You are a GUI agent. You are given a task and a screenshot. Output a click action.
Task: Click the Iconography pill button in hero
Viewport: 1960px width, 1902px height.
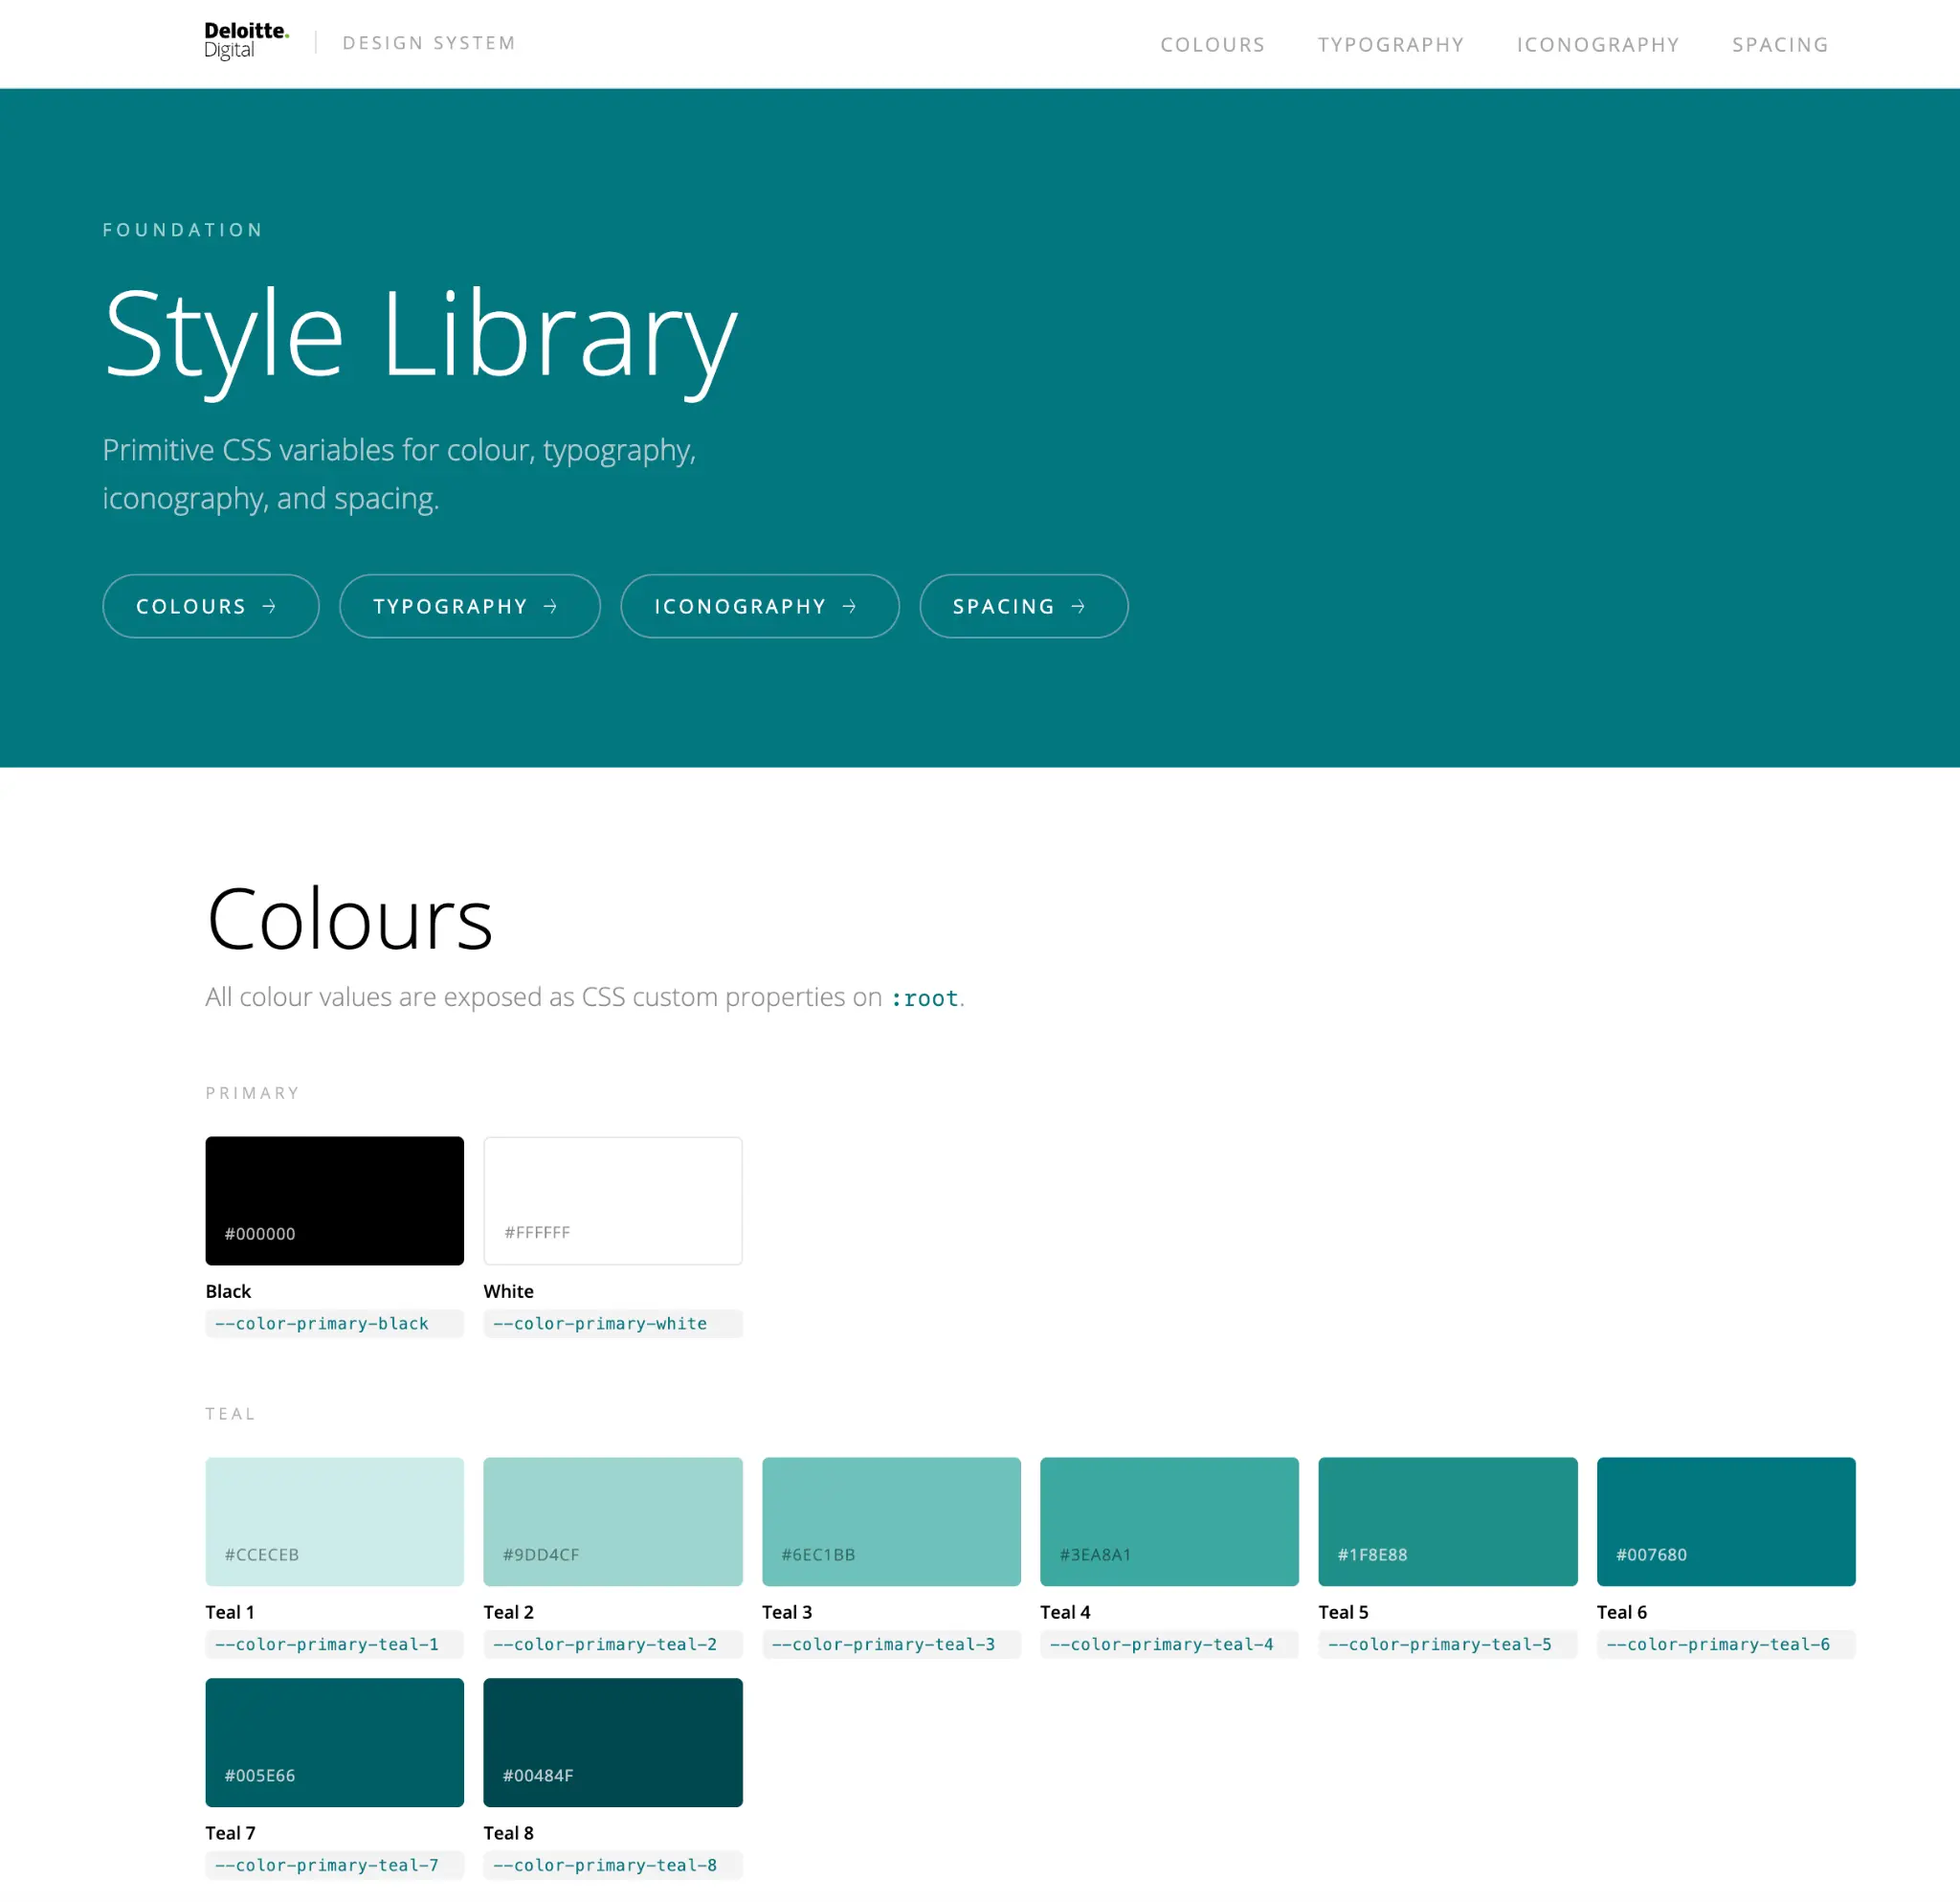coord(760,606)
